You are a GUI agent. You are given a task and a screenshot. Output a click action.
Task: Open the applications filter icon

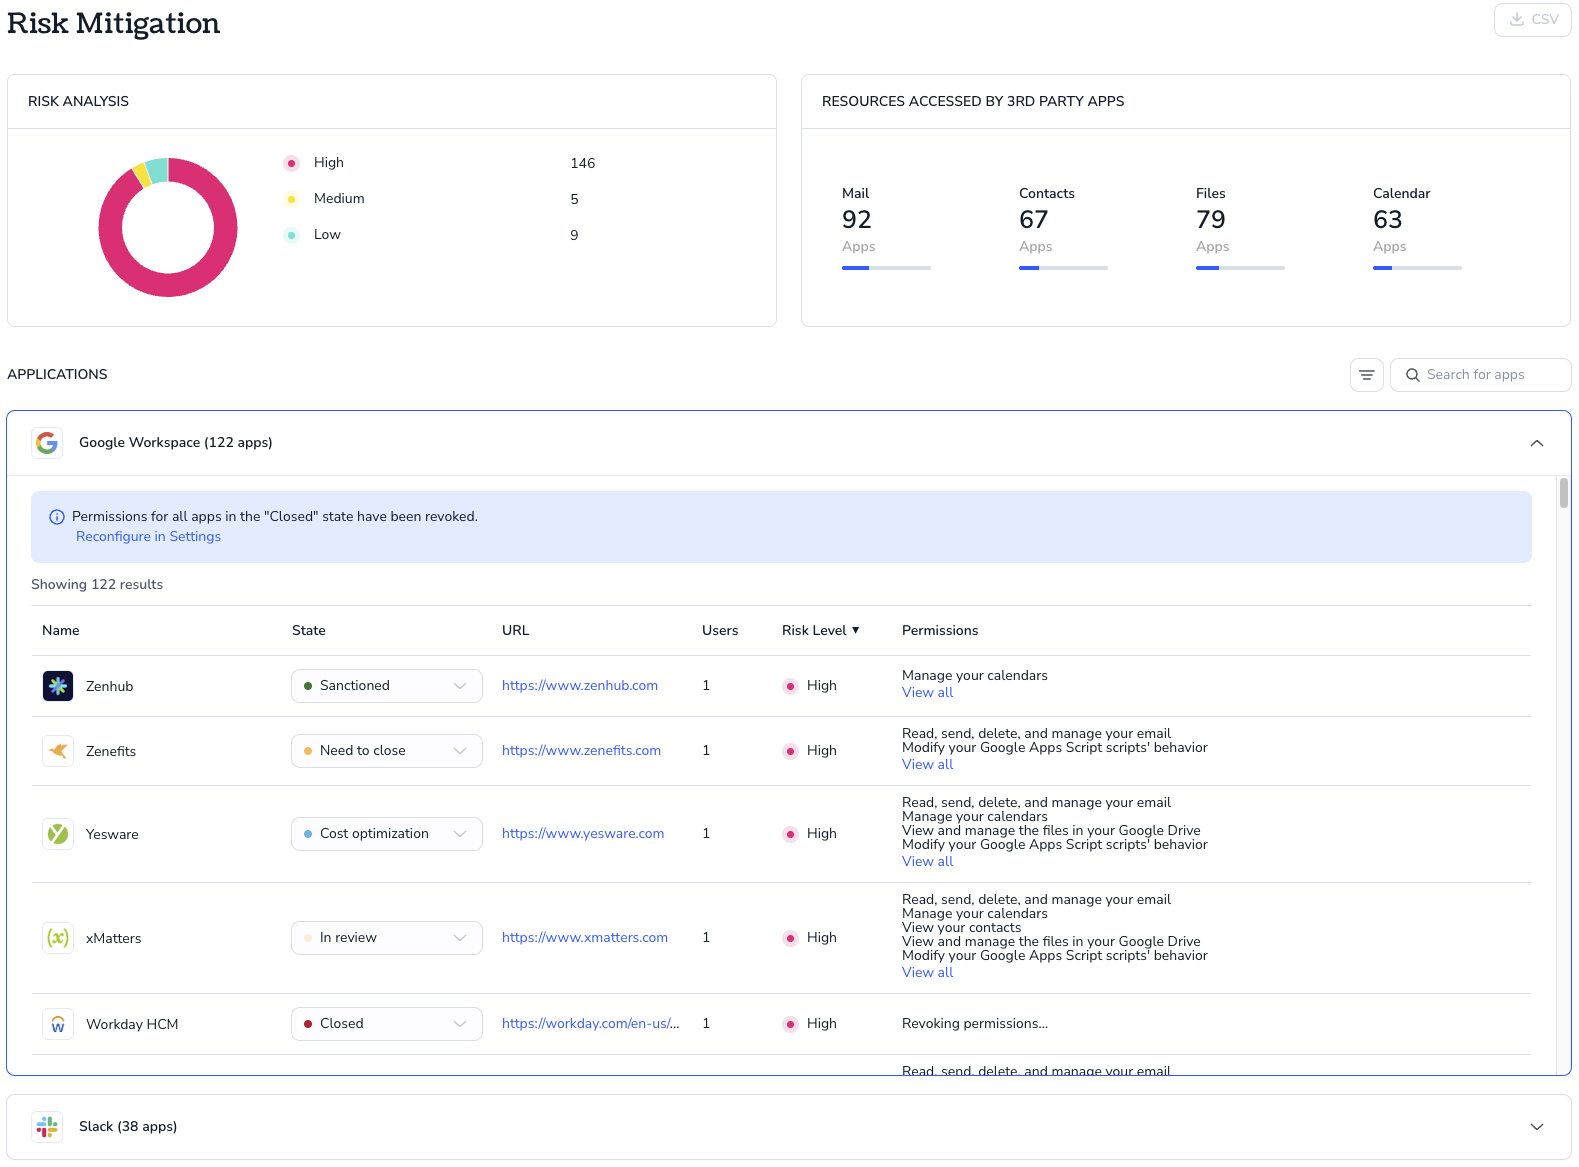click(1367, 375)
